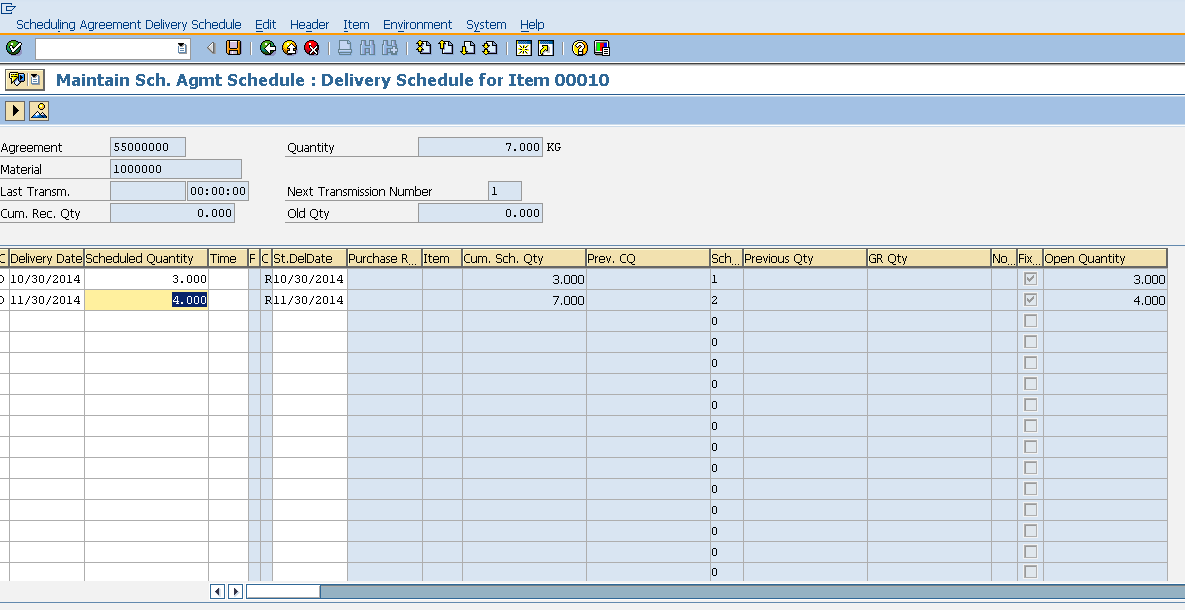The height and width of the screenshot is (610, 1185).
Task: Click the green Enter checkmark icon
Action: pyautogui.click(x=14, y=48)
